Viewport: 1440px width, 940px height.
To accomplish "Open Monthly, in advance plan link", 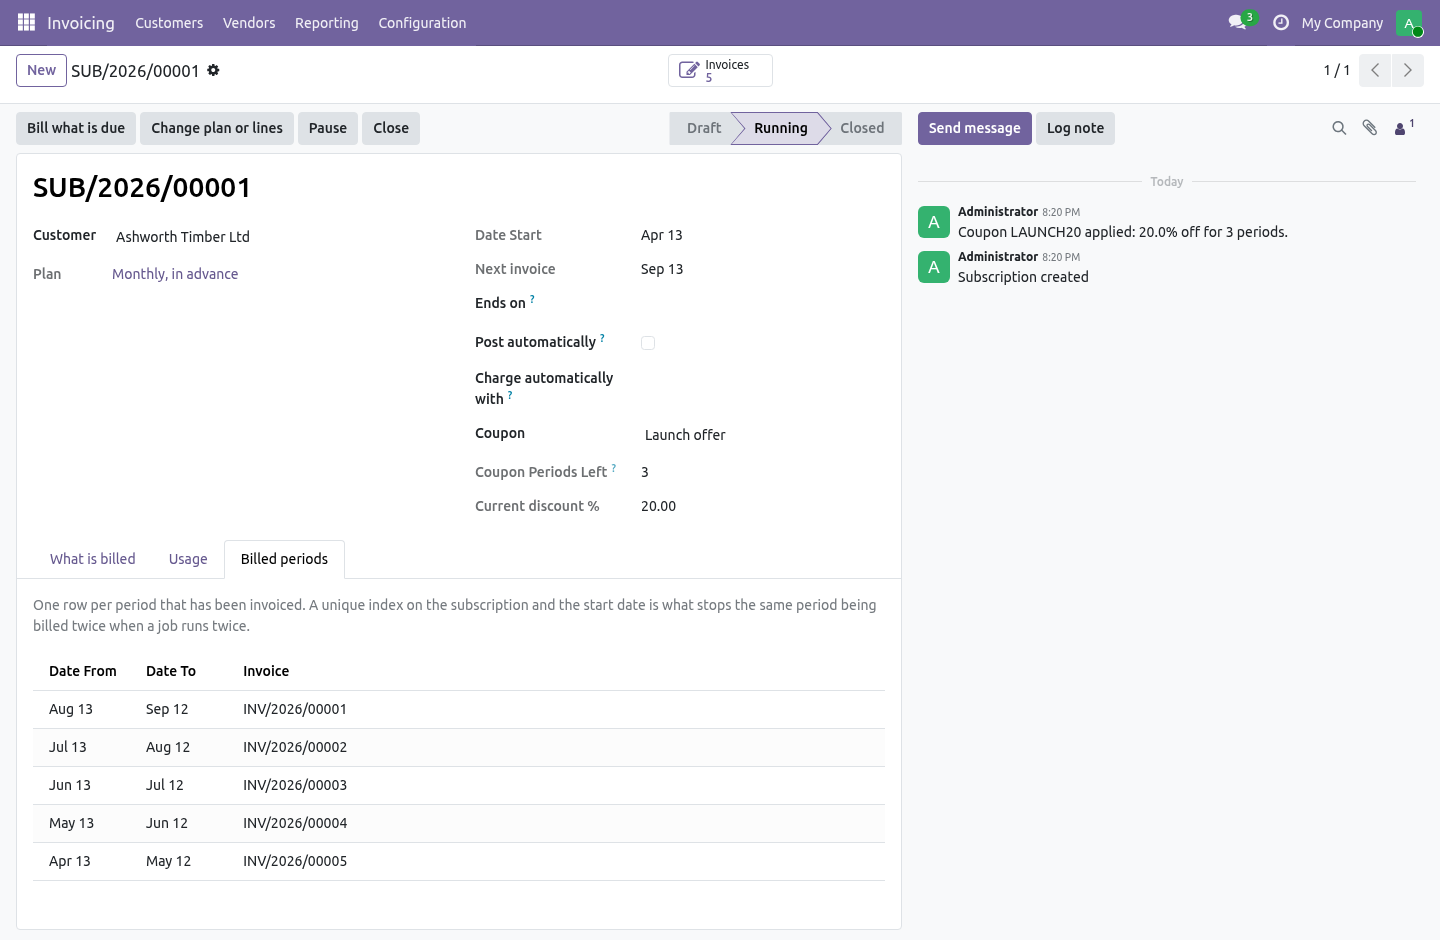I will coord(175,274).
